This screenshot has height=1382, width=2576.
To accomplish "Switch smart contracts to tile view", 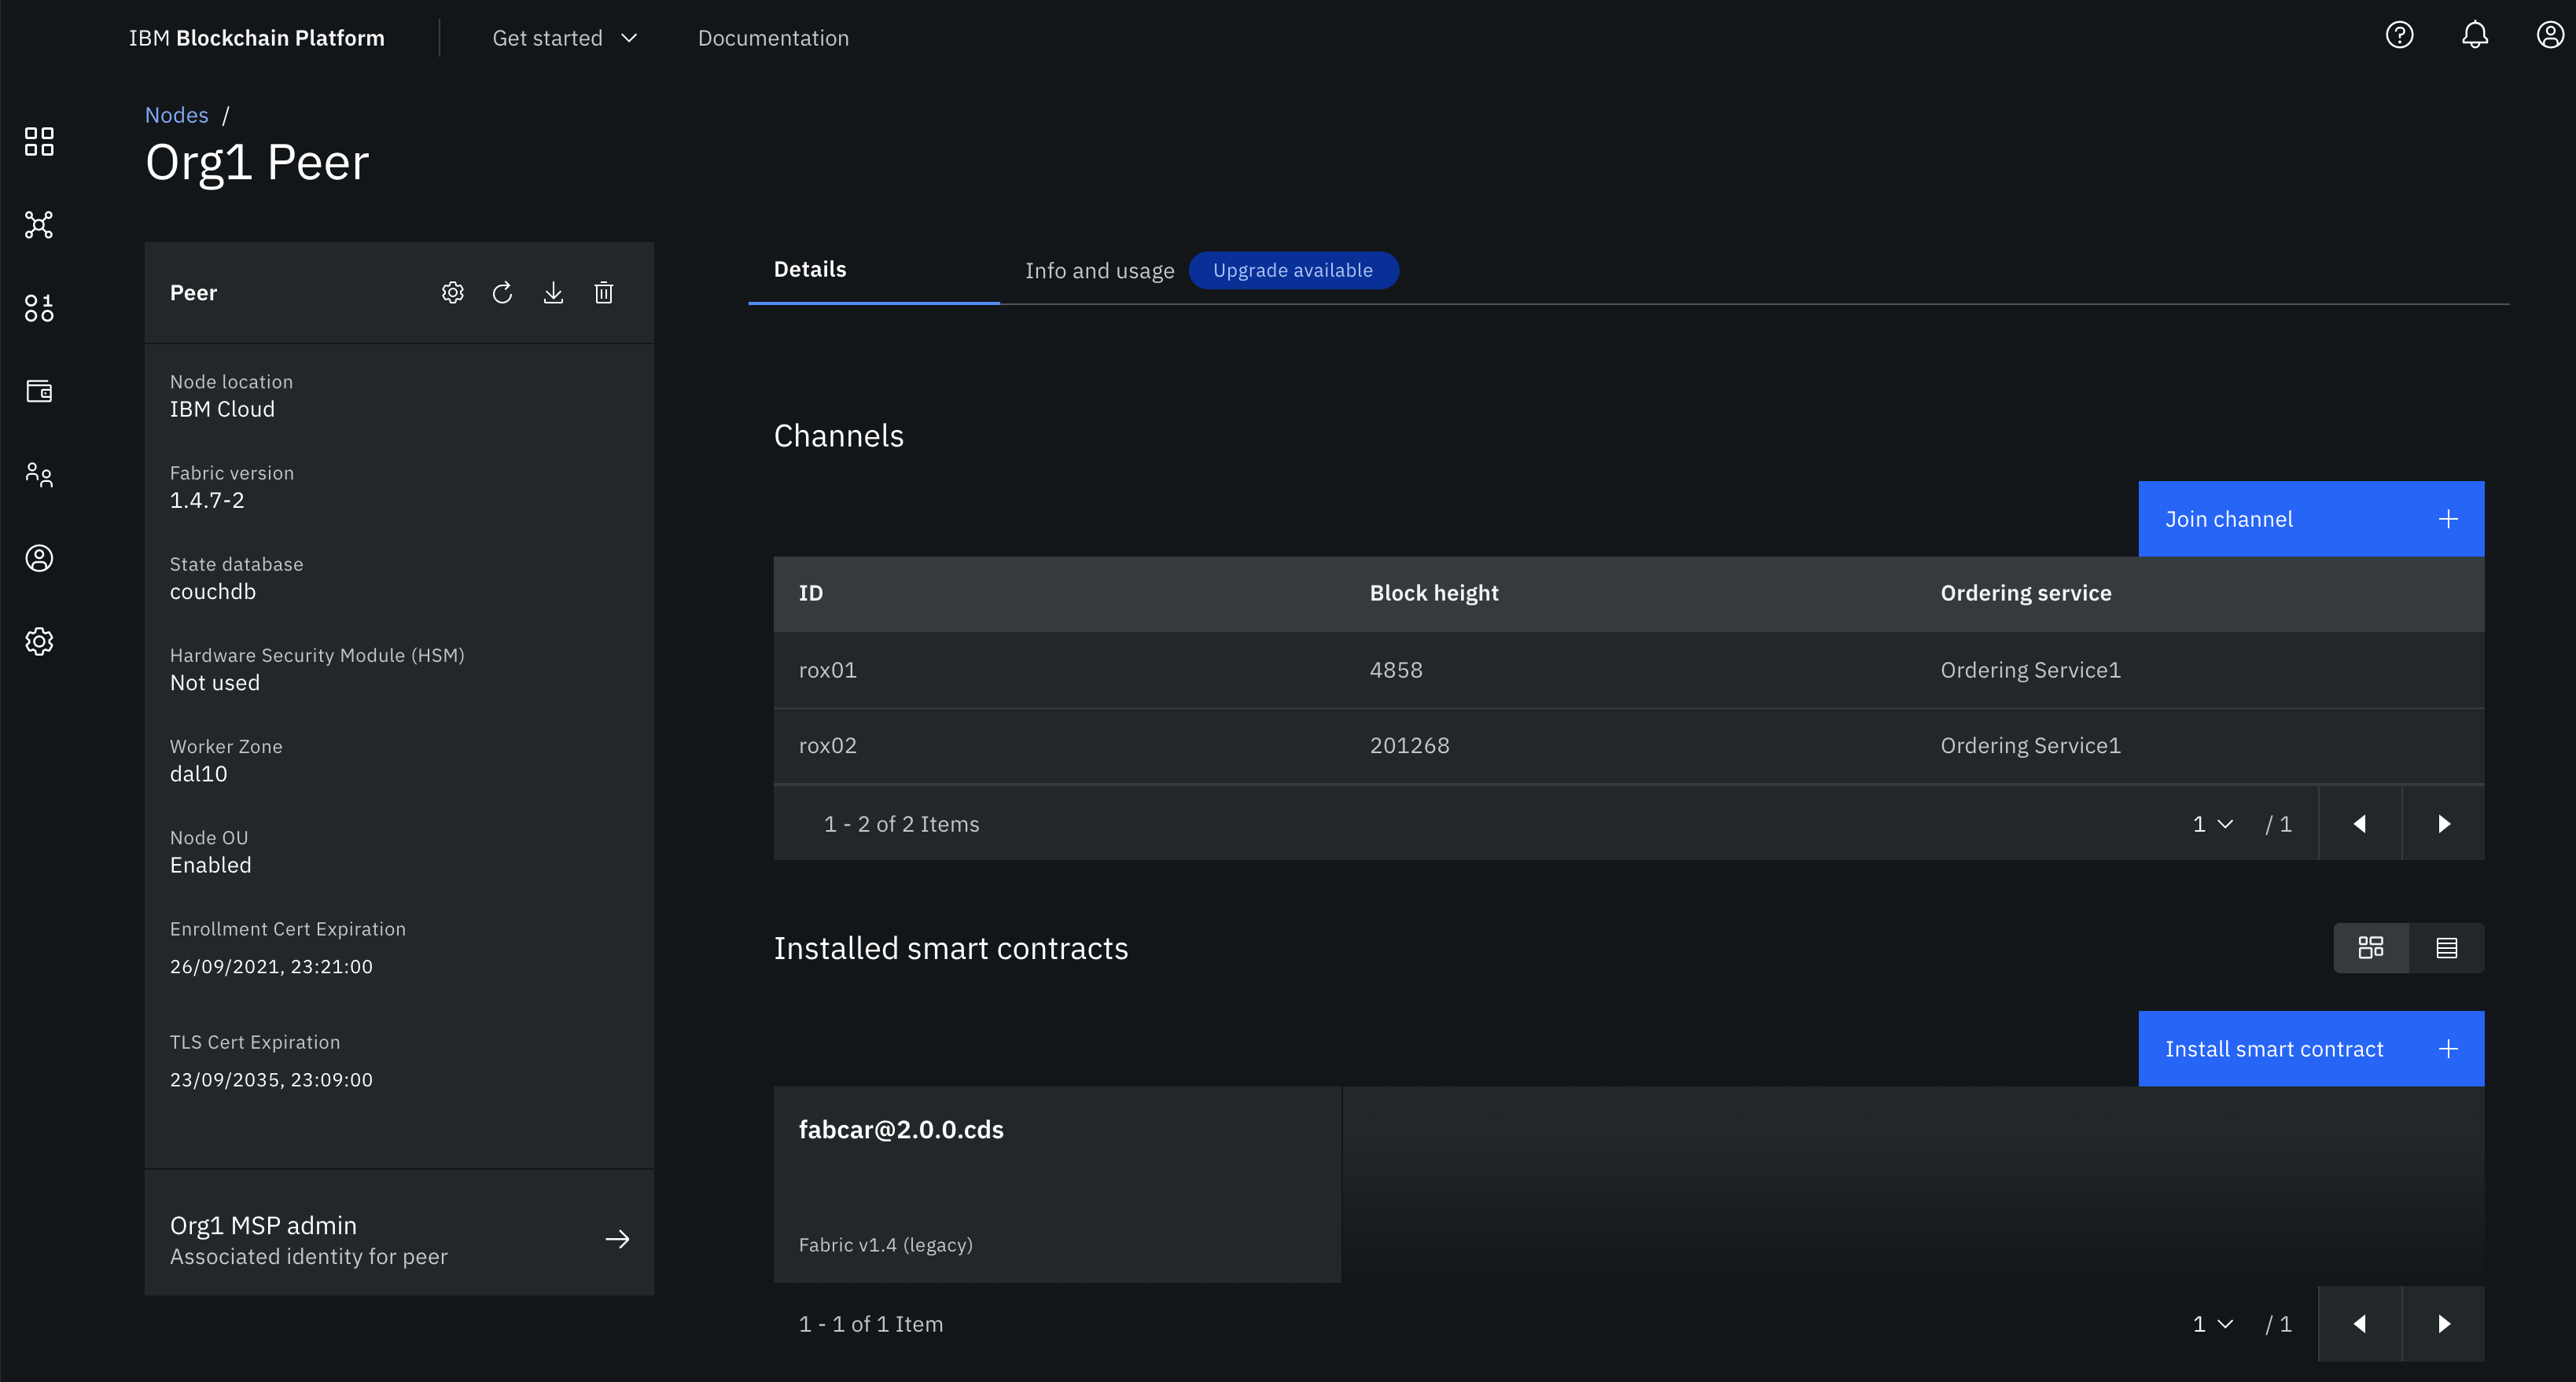I will 2371,948.
